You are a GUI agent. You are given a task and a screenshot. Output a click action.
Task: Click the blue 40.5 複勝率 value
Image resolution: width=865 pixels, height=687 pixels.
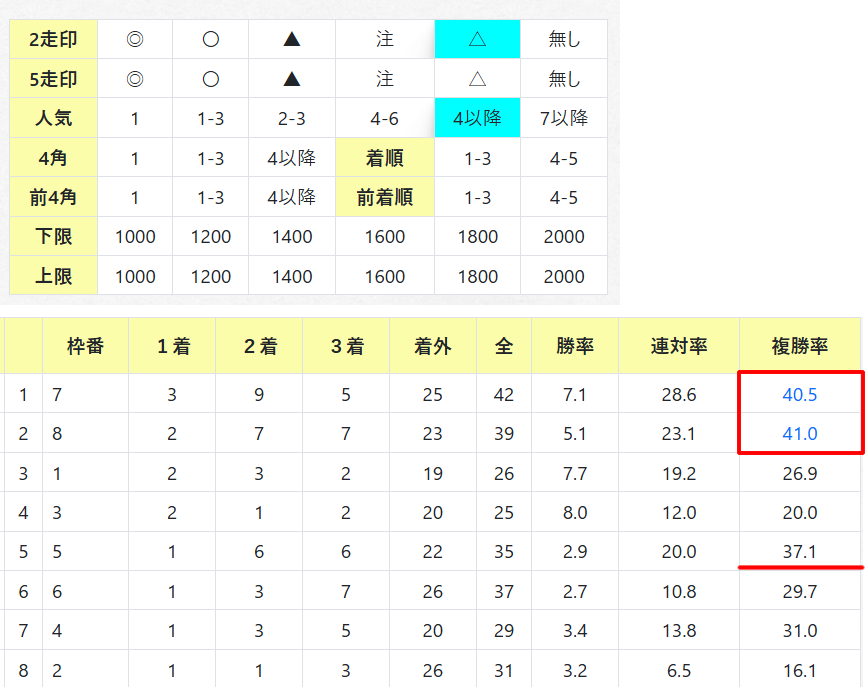click(x=800, y=395)
